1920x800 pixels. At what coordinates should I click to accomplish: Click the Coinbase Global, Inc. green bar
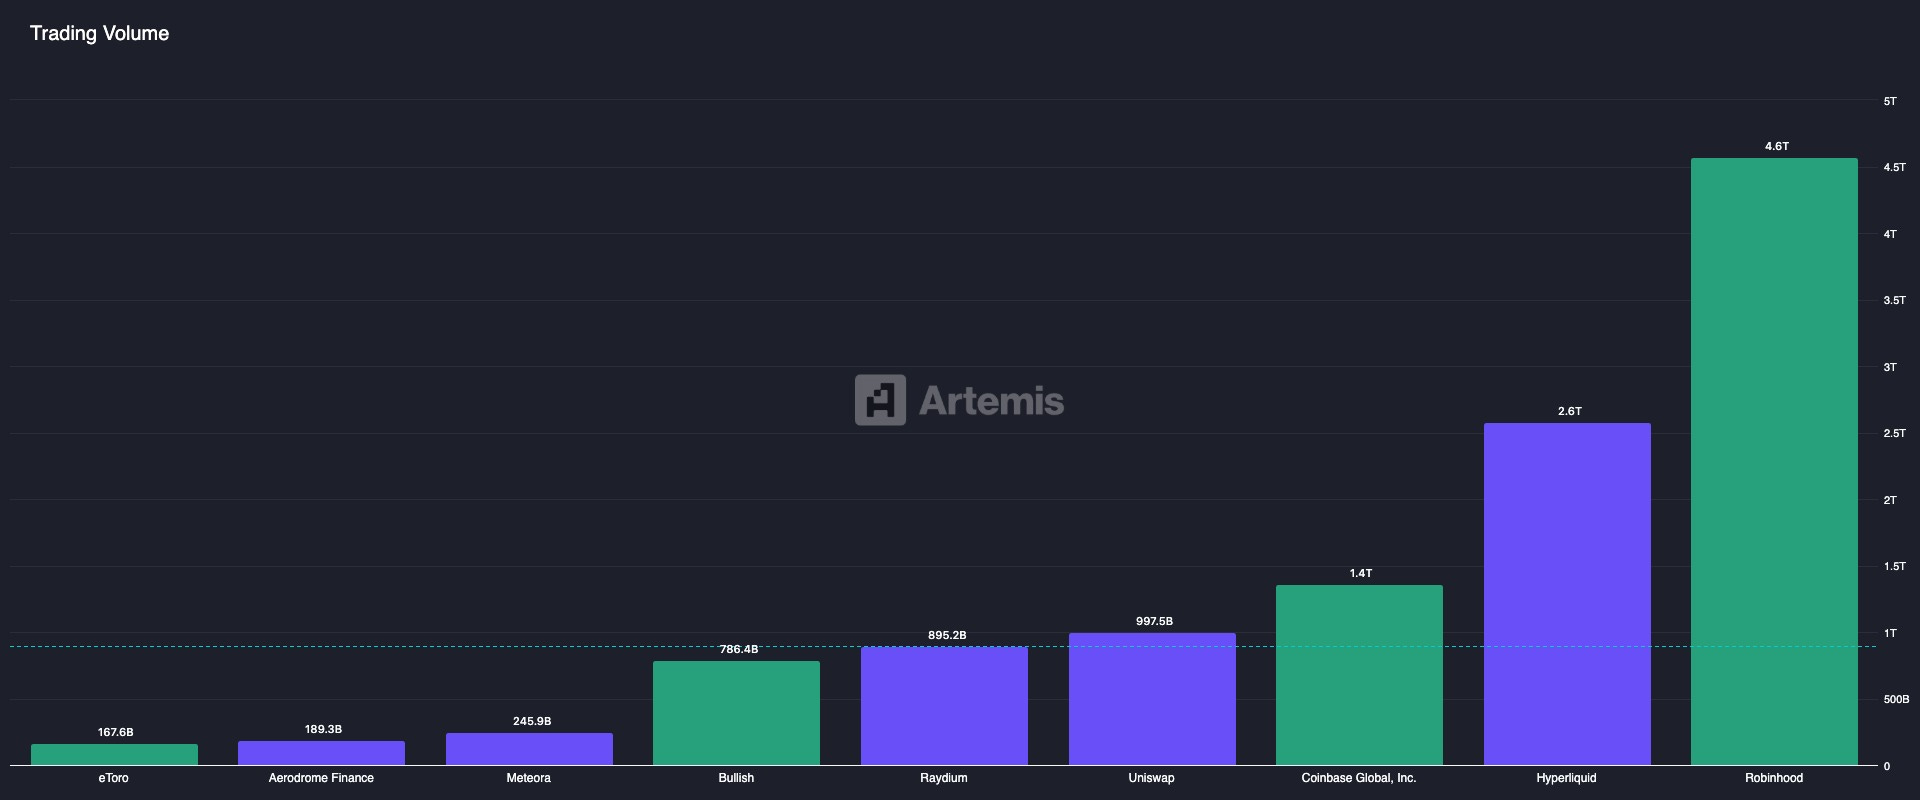(x=1359, y=675)
